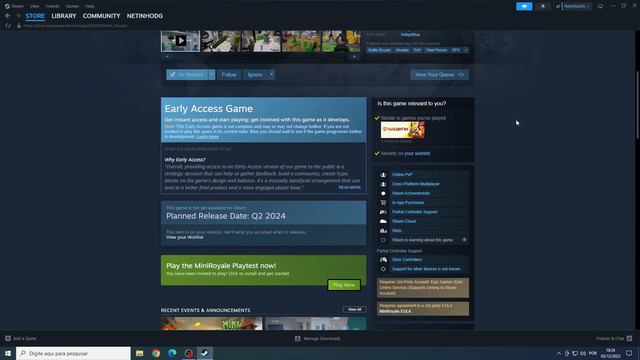Expand the tag list plus button
This screenshot has height=360, width=640.
[466, 50]
